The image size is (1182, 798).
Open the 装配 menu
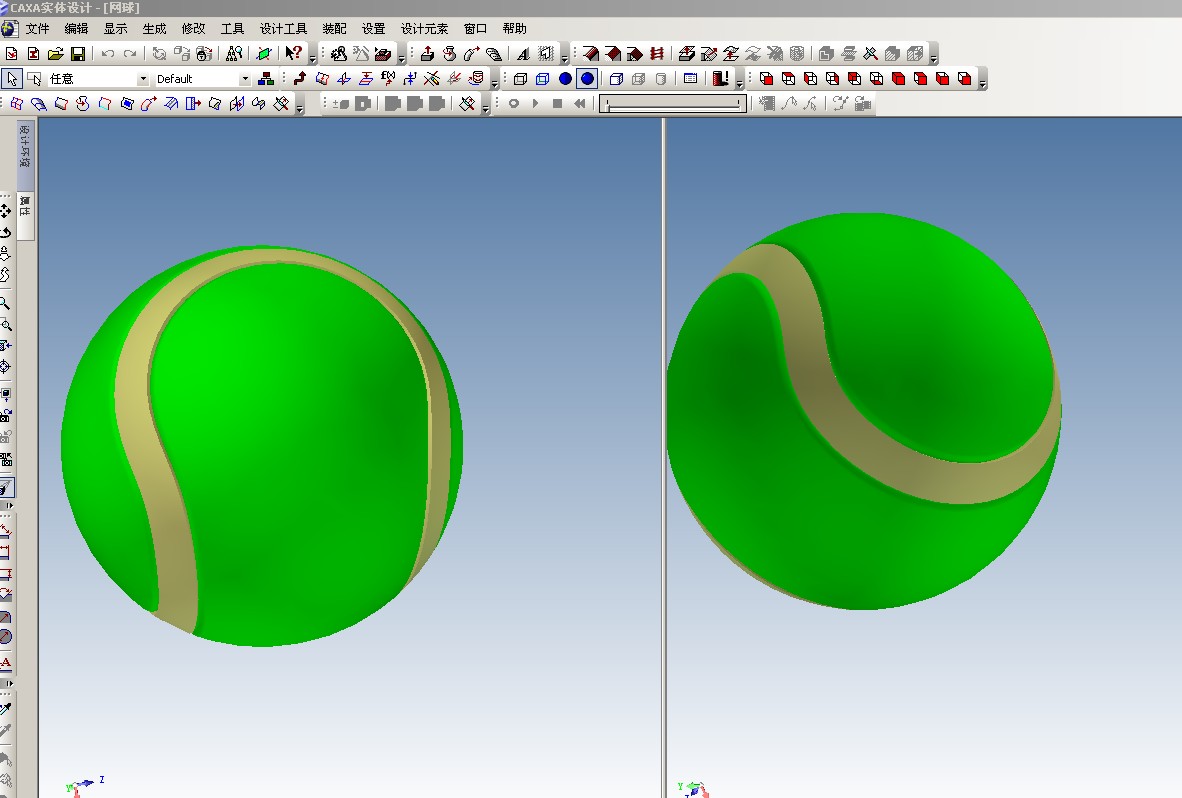point(335,29)
